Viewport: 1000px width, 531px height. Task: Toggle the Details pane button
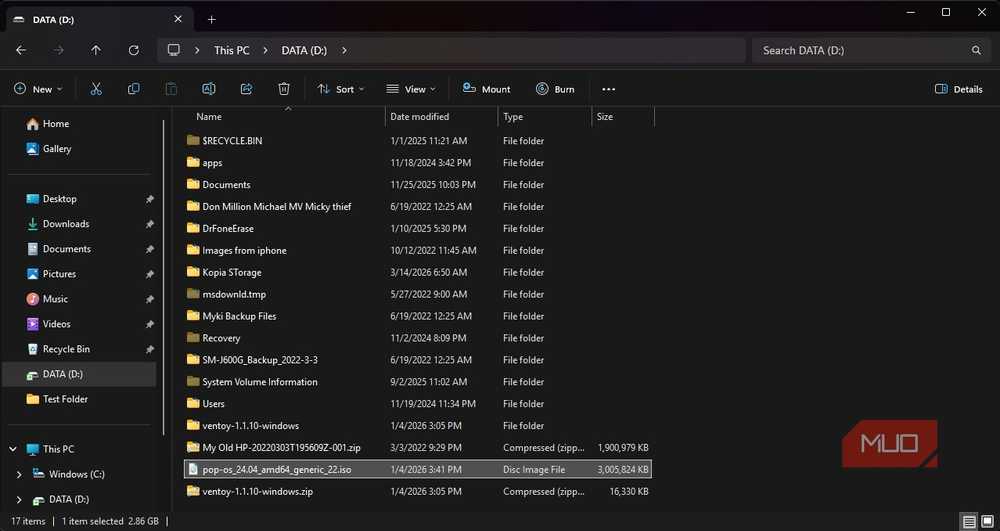[959, 89]
